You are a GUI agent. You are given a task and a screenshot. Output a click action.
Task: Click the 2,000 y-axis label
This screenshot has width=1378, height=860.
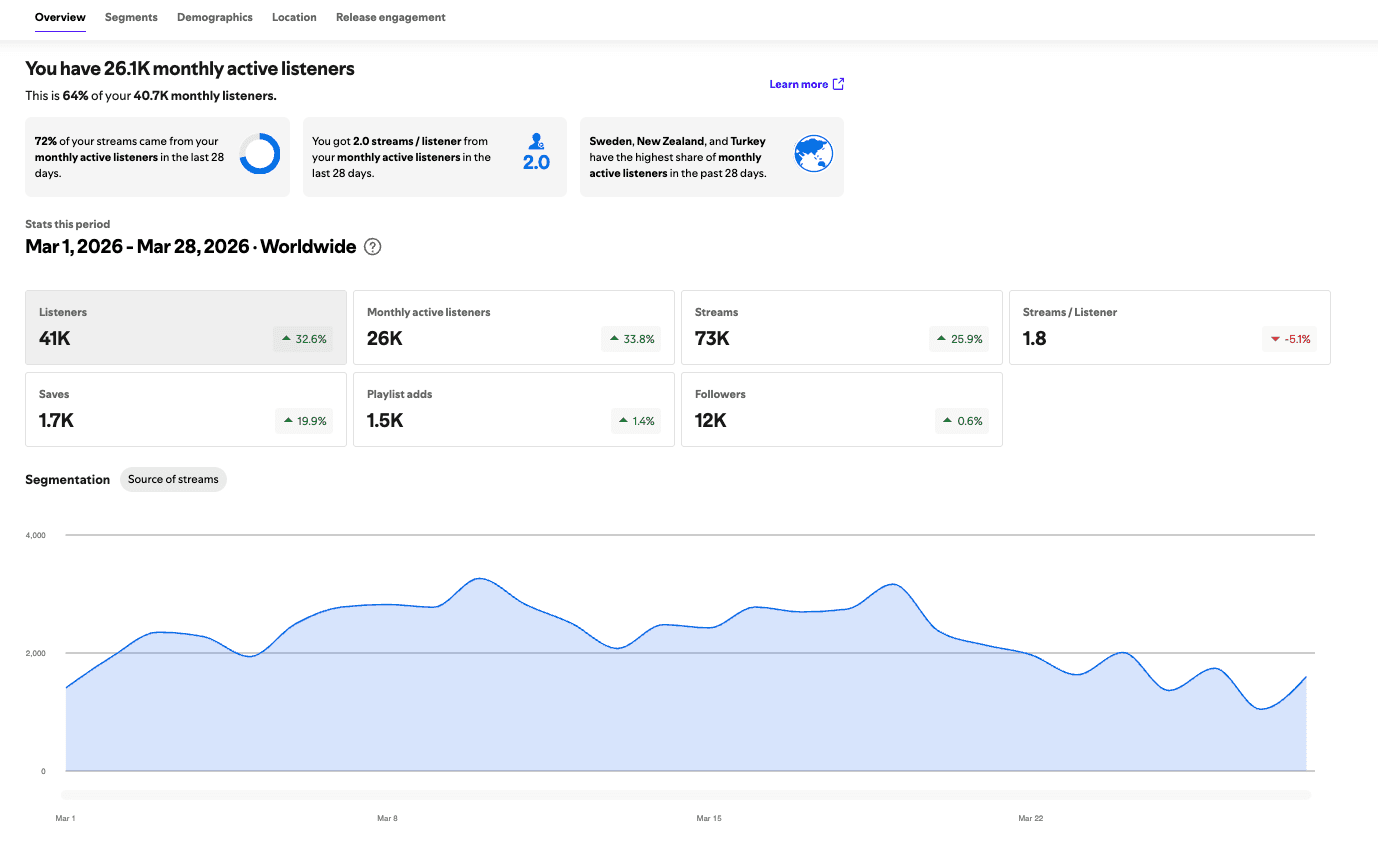[x=36, y=653]
